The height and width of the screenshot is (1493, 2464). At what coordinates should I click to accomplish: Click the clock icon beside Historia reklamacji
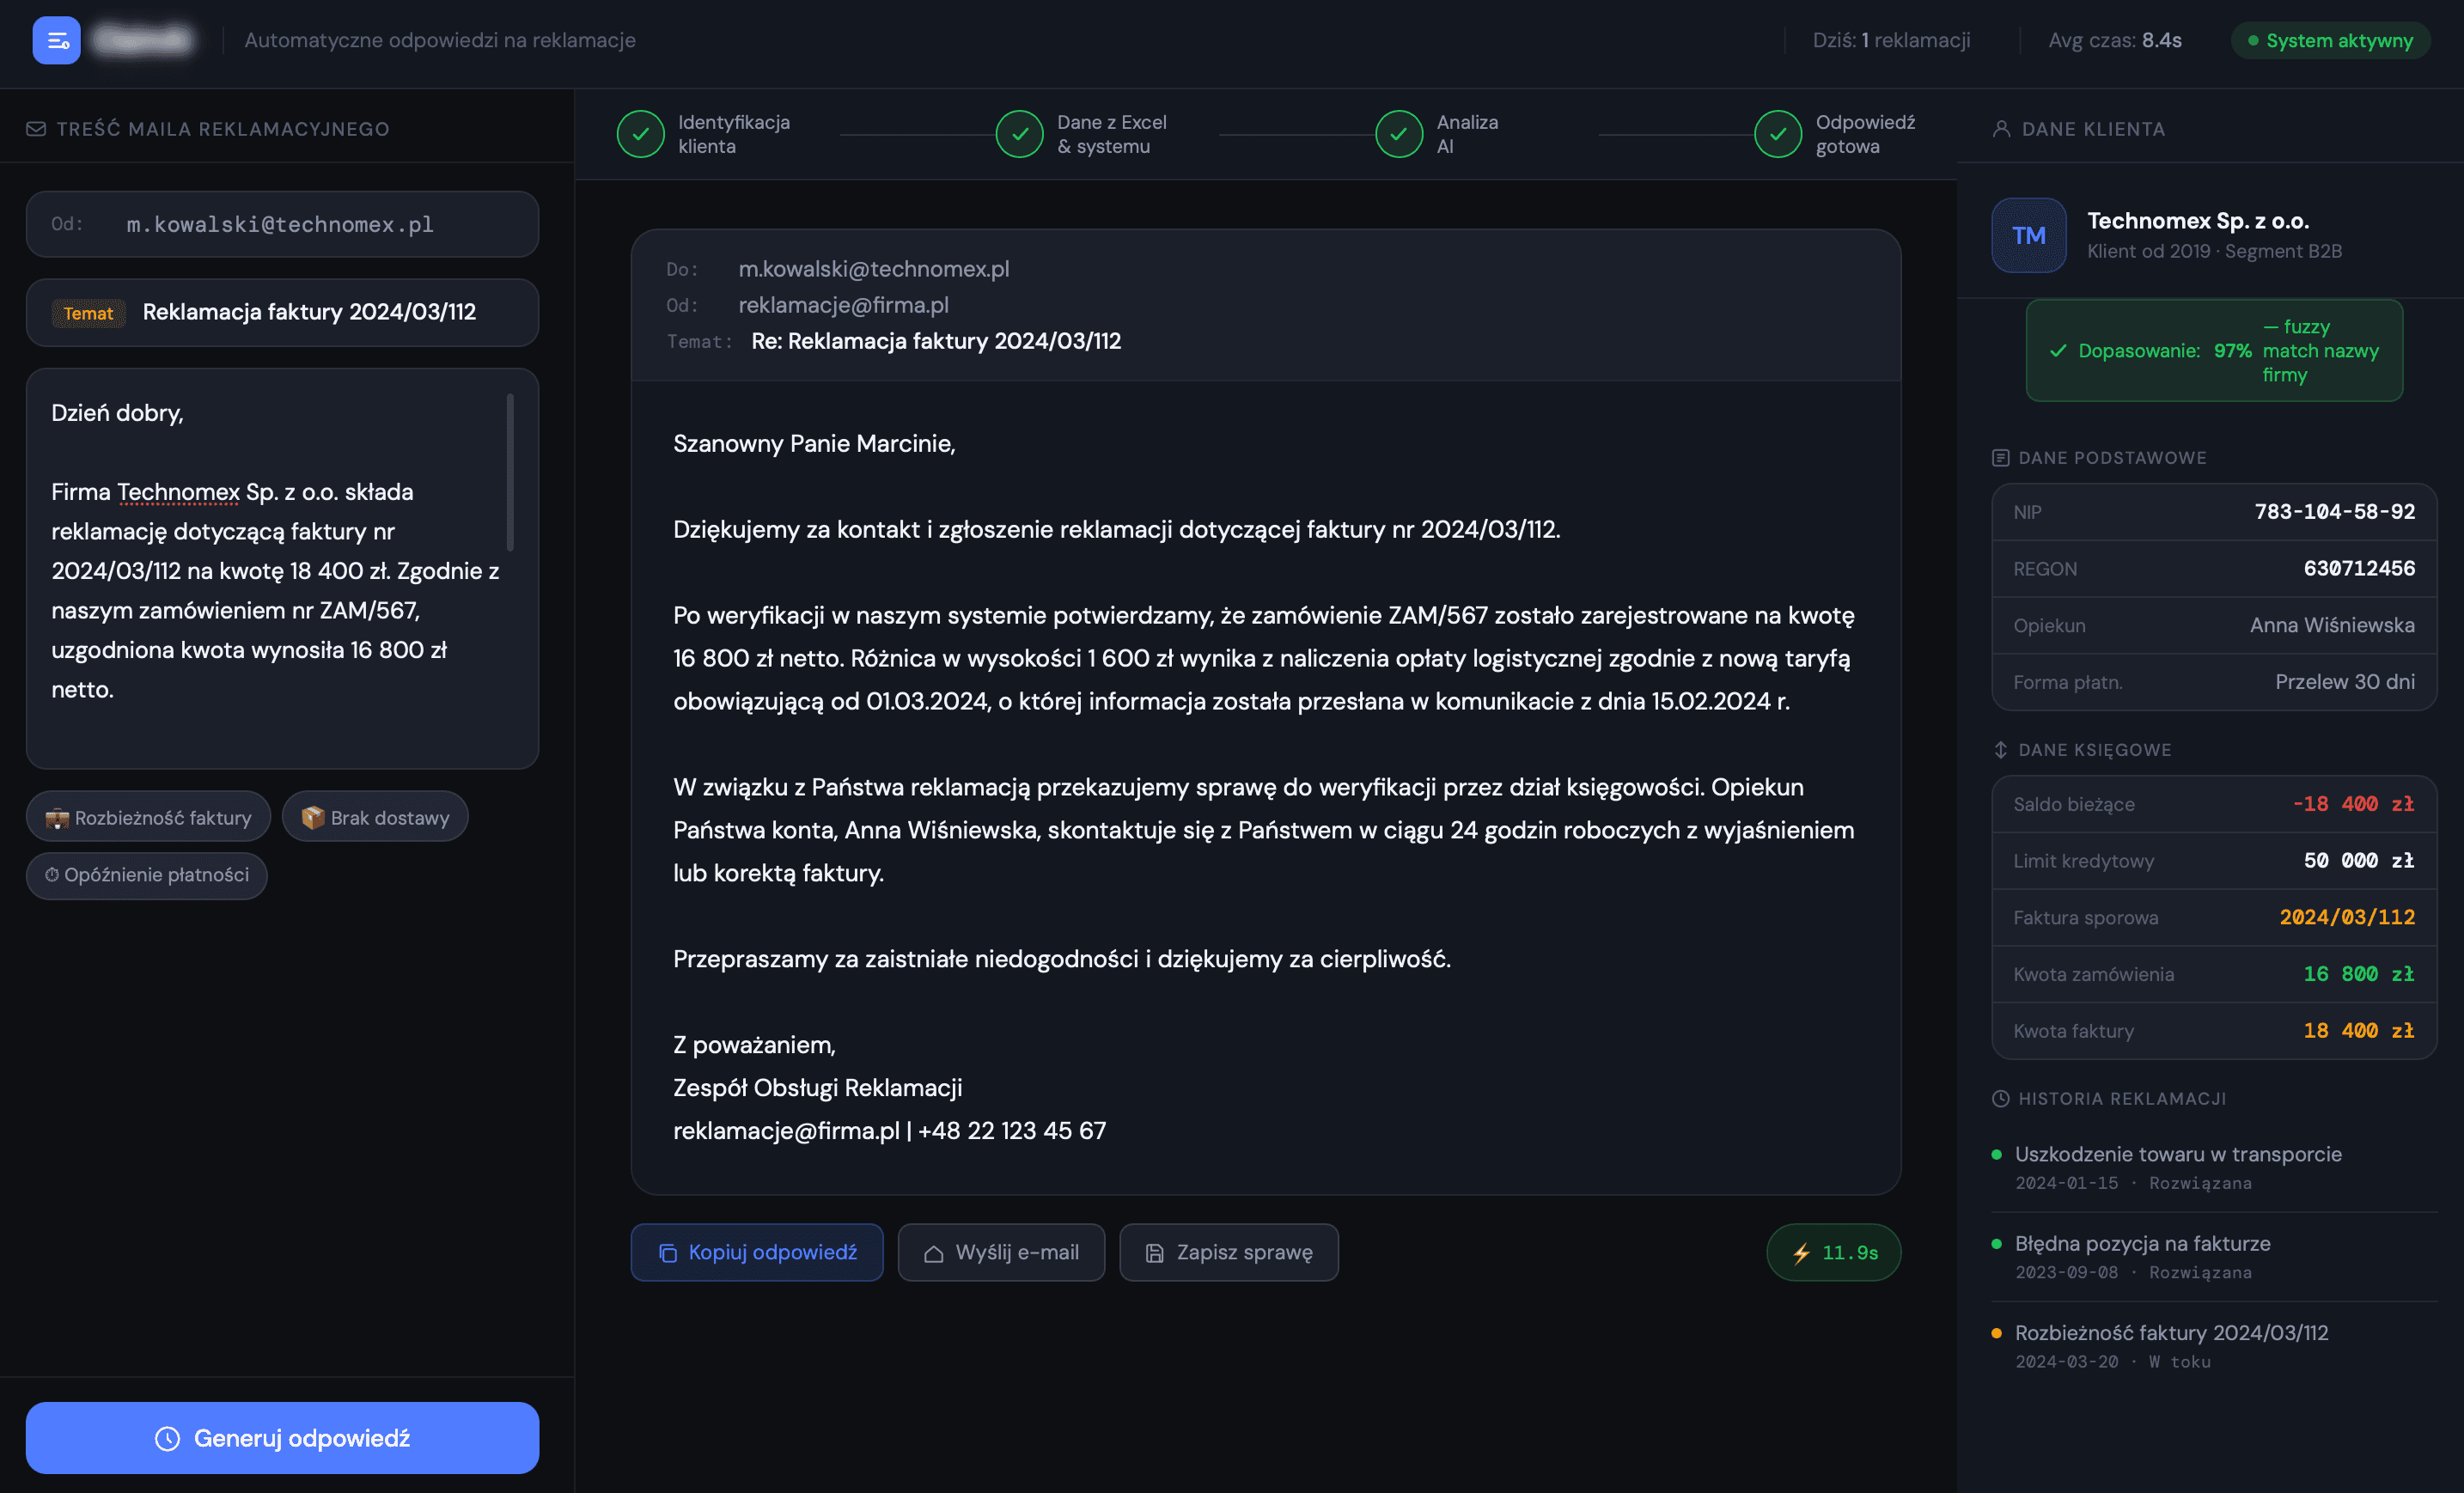(2000, 1098)
